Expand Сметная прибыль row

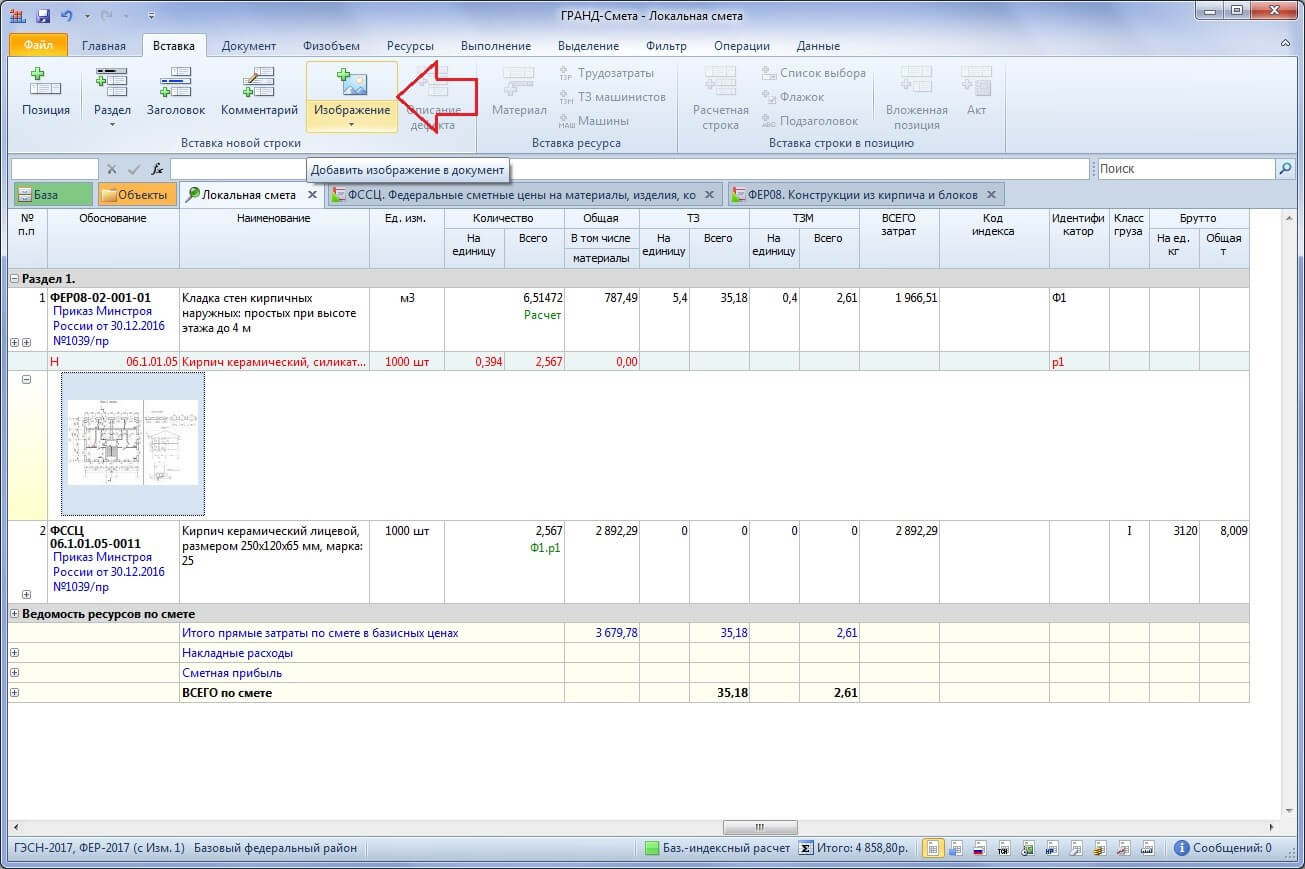click(14, 673)
